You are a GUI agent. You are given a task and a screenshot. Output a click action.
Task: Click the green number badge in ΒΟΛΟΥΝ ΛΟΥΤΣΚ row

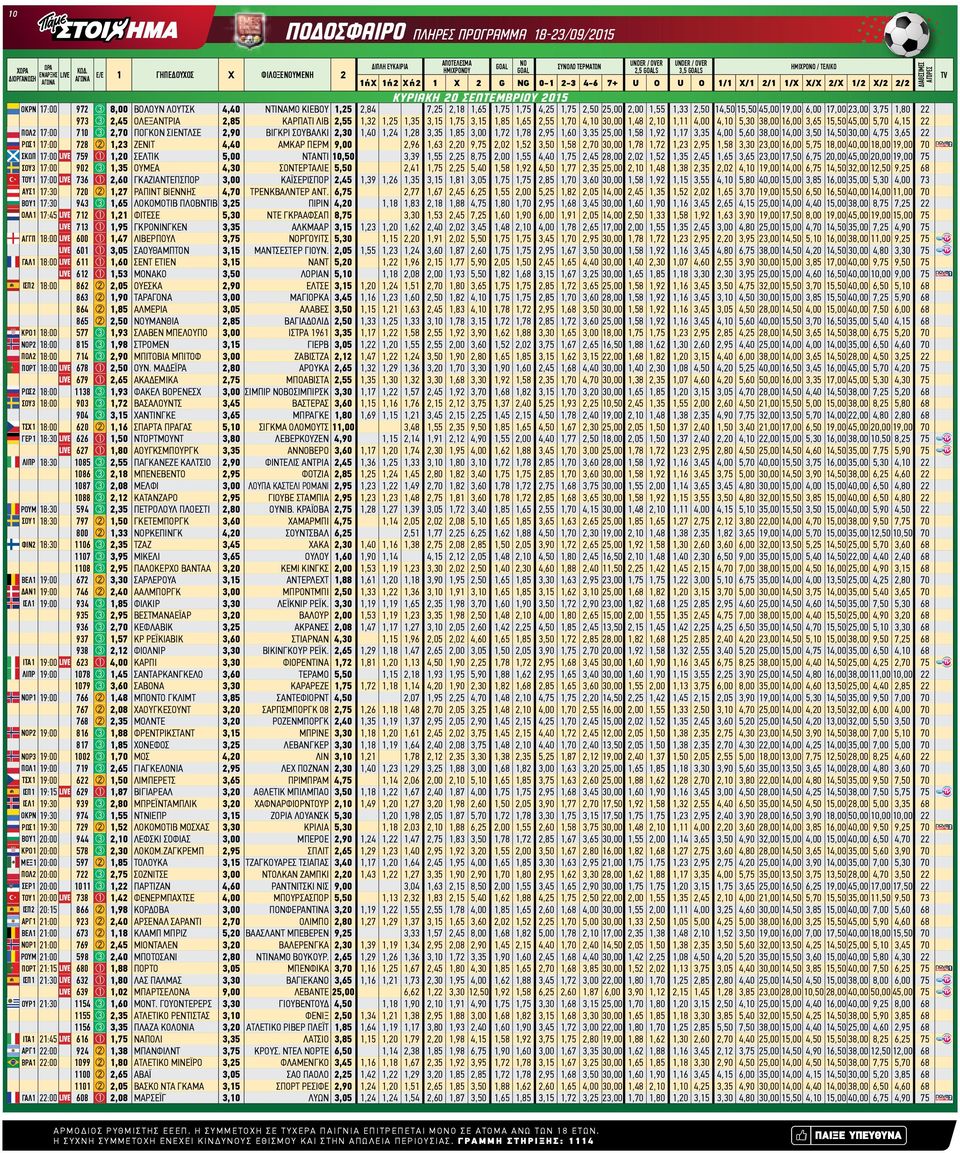click(x=100, y=109)
